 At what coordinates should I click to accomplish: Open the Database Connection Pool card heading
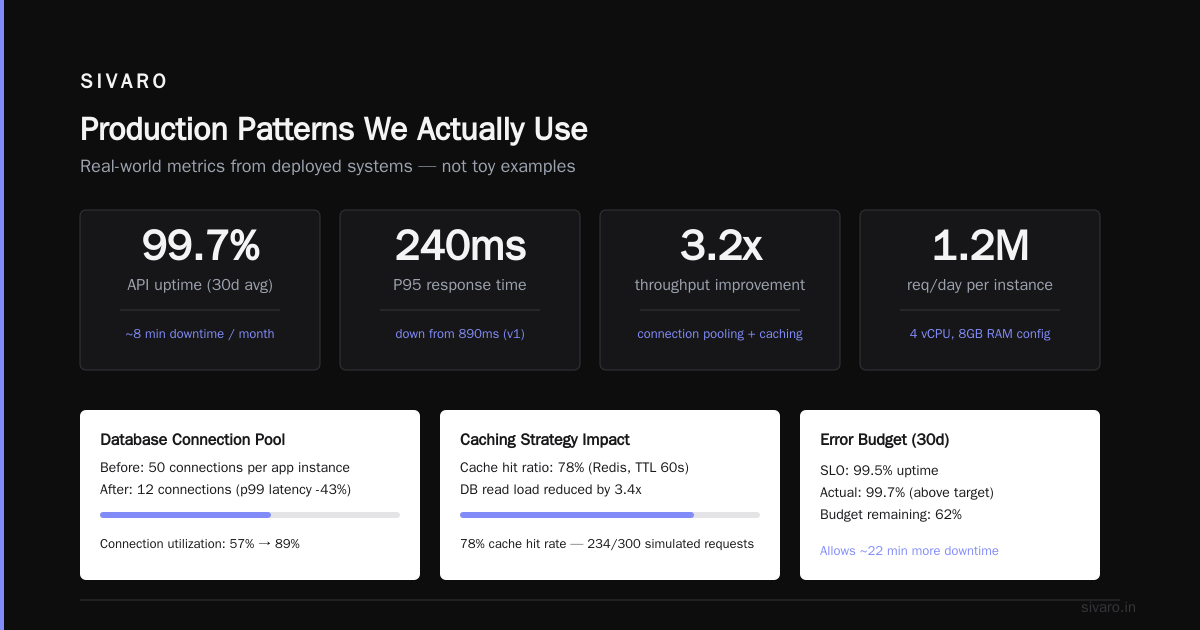[x=193, y=439]
